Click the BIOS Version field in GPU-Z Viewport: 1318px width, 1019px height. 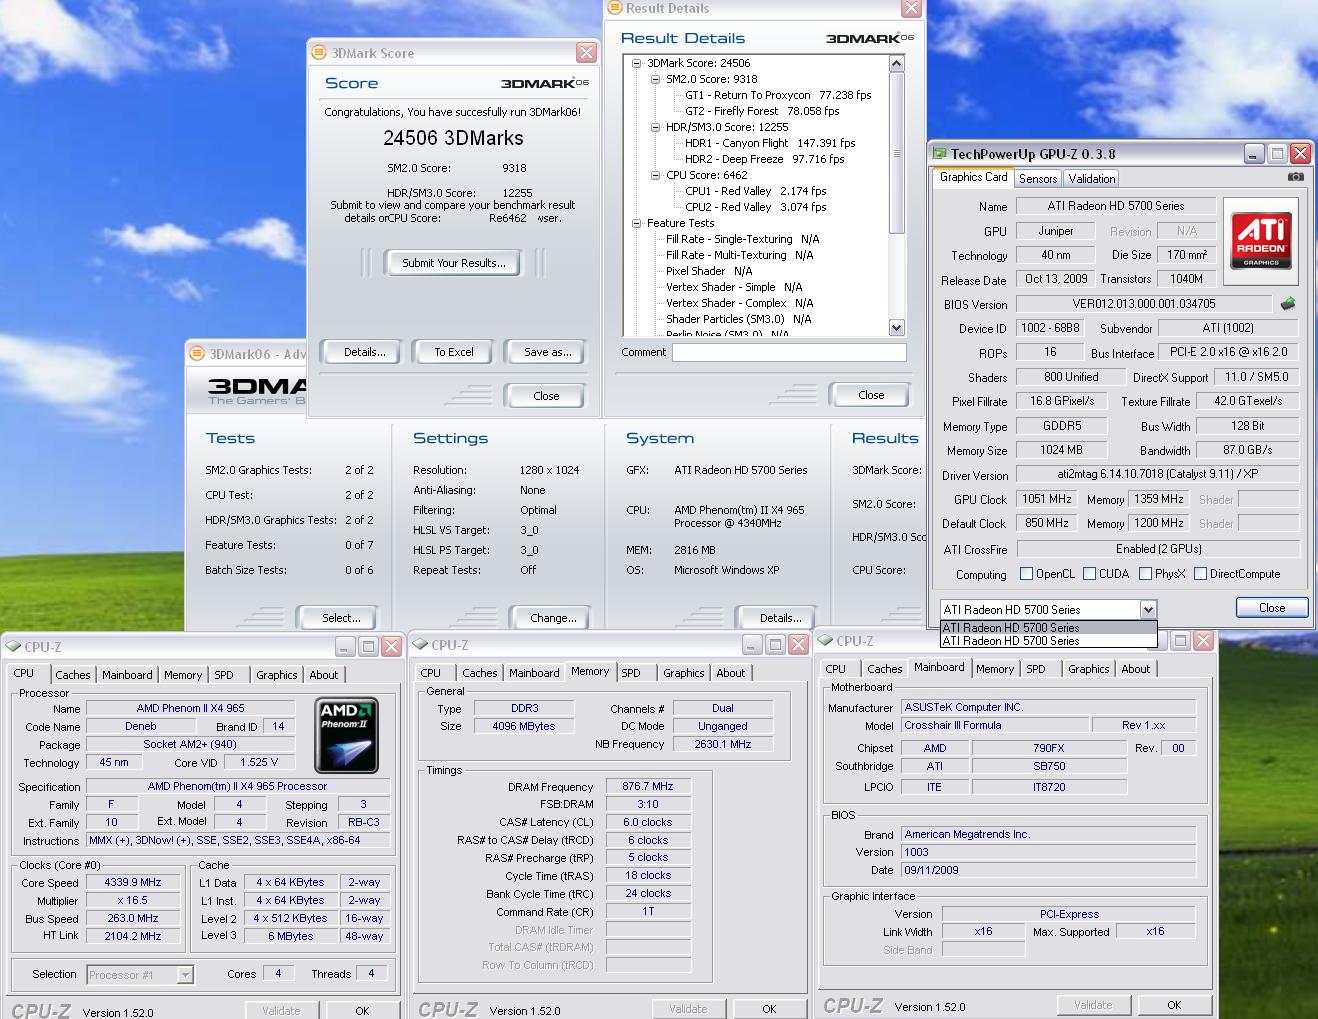pyautogui.click(x=1144, y=304)
